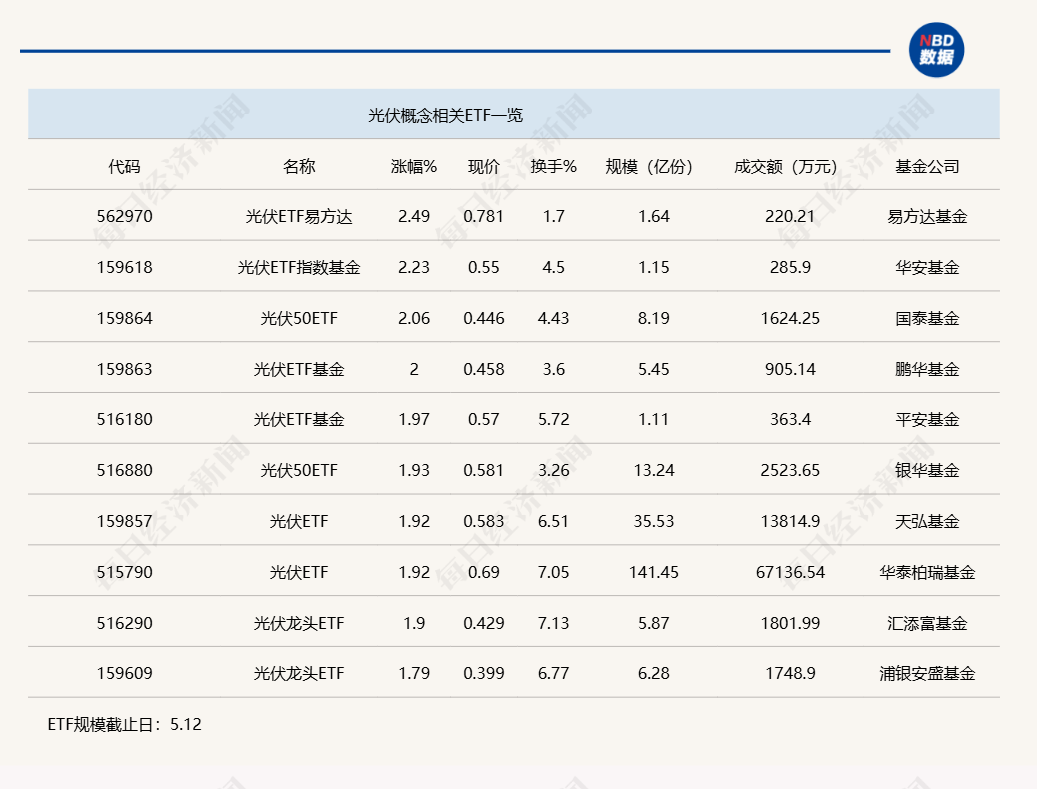Screen dimensions: 1037x789
Task: Select code cell 159863
Action: coord(124,369)
